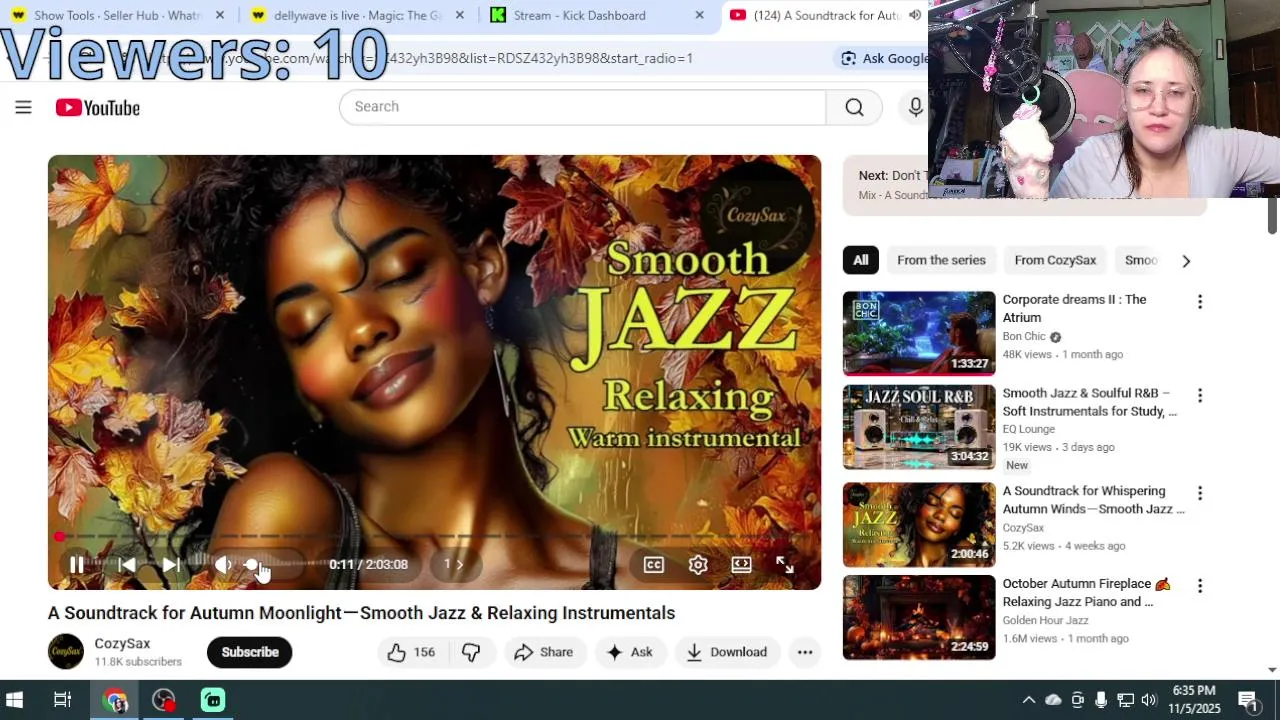This screenshot has height=720, width=1280.
Task: Click EQ Lounge channel name
Action: (1029, 429)
